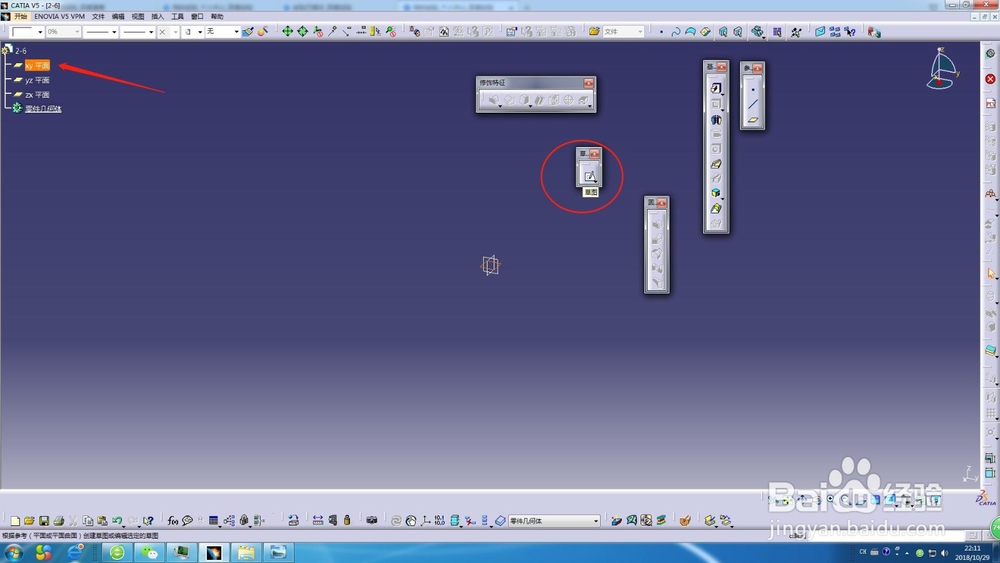Click the New document icon
This screenshot has height=563, width=1000.
(15, 521)
